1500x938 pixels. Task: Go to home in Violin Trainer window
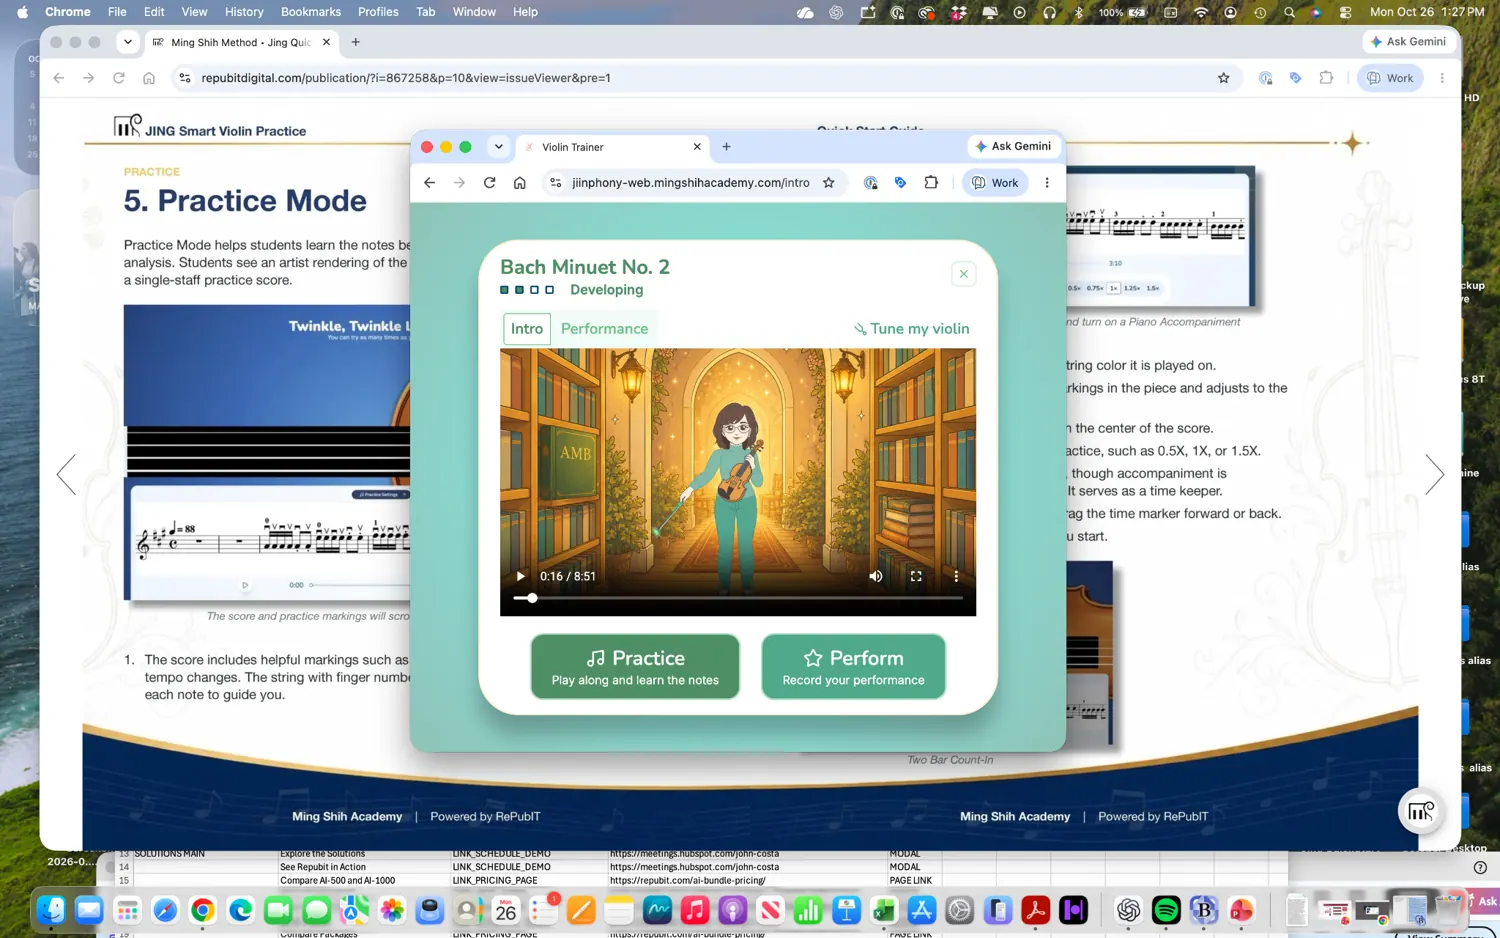click(519, 183)
